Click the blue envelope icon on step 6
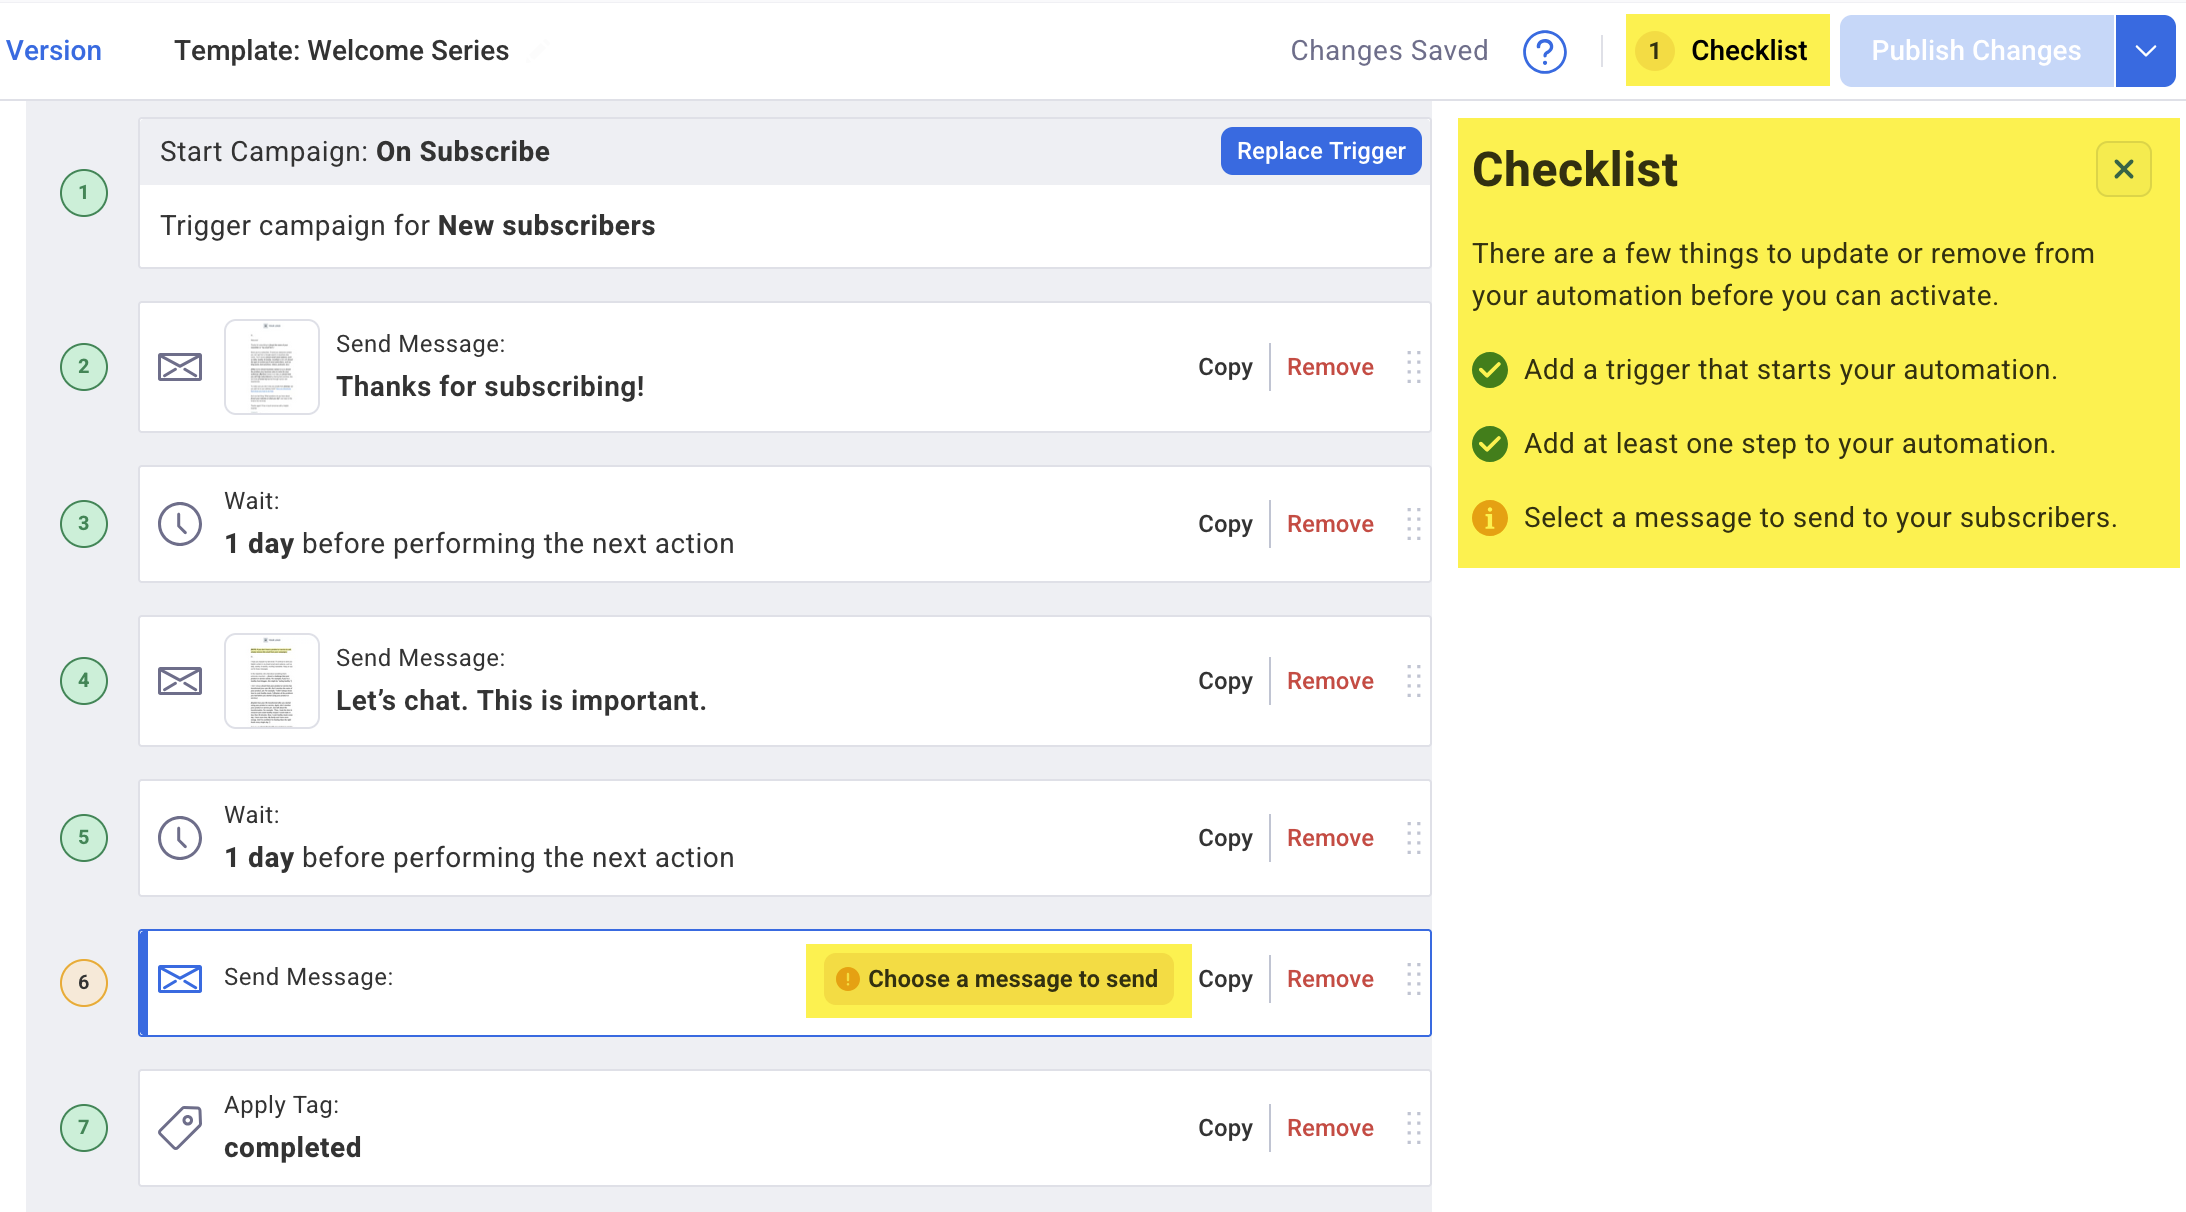2186x1212 pixels. (180, 979)
